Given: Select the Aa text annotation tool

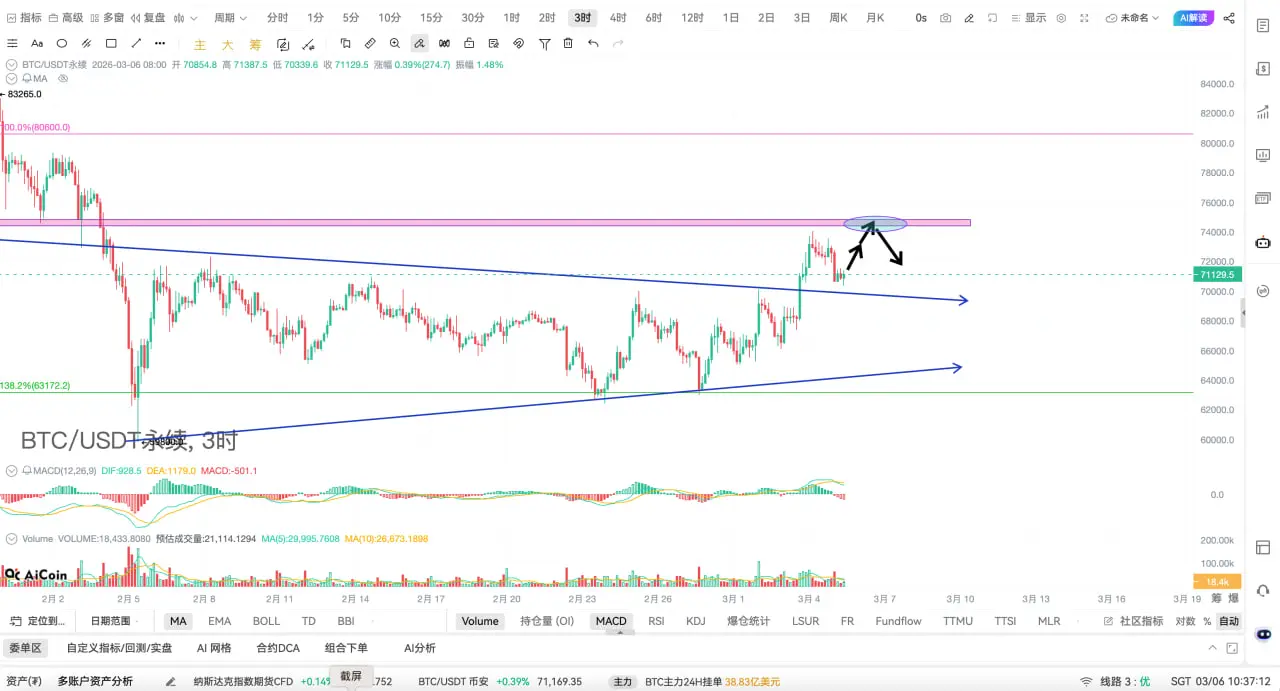Looking at the screenshot, I should point(37,43).
